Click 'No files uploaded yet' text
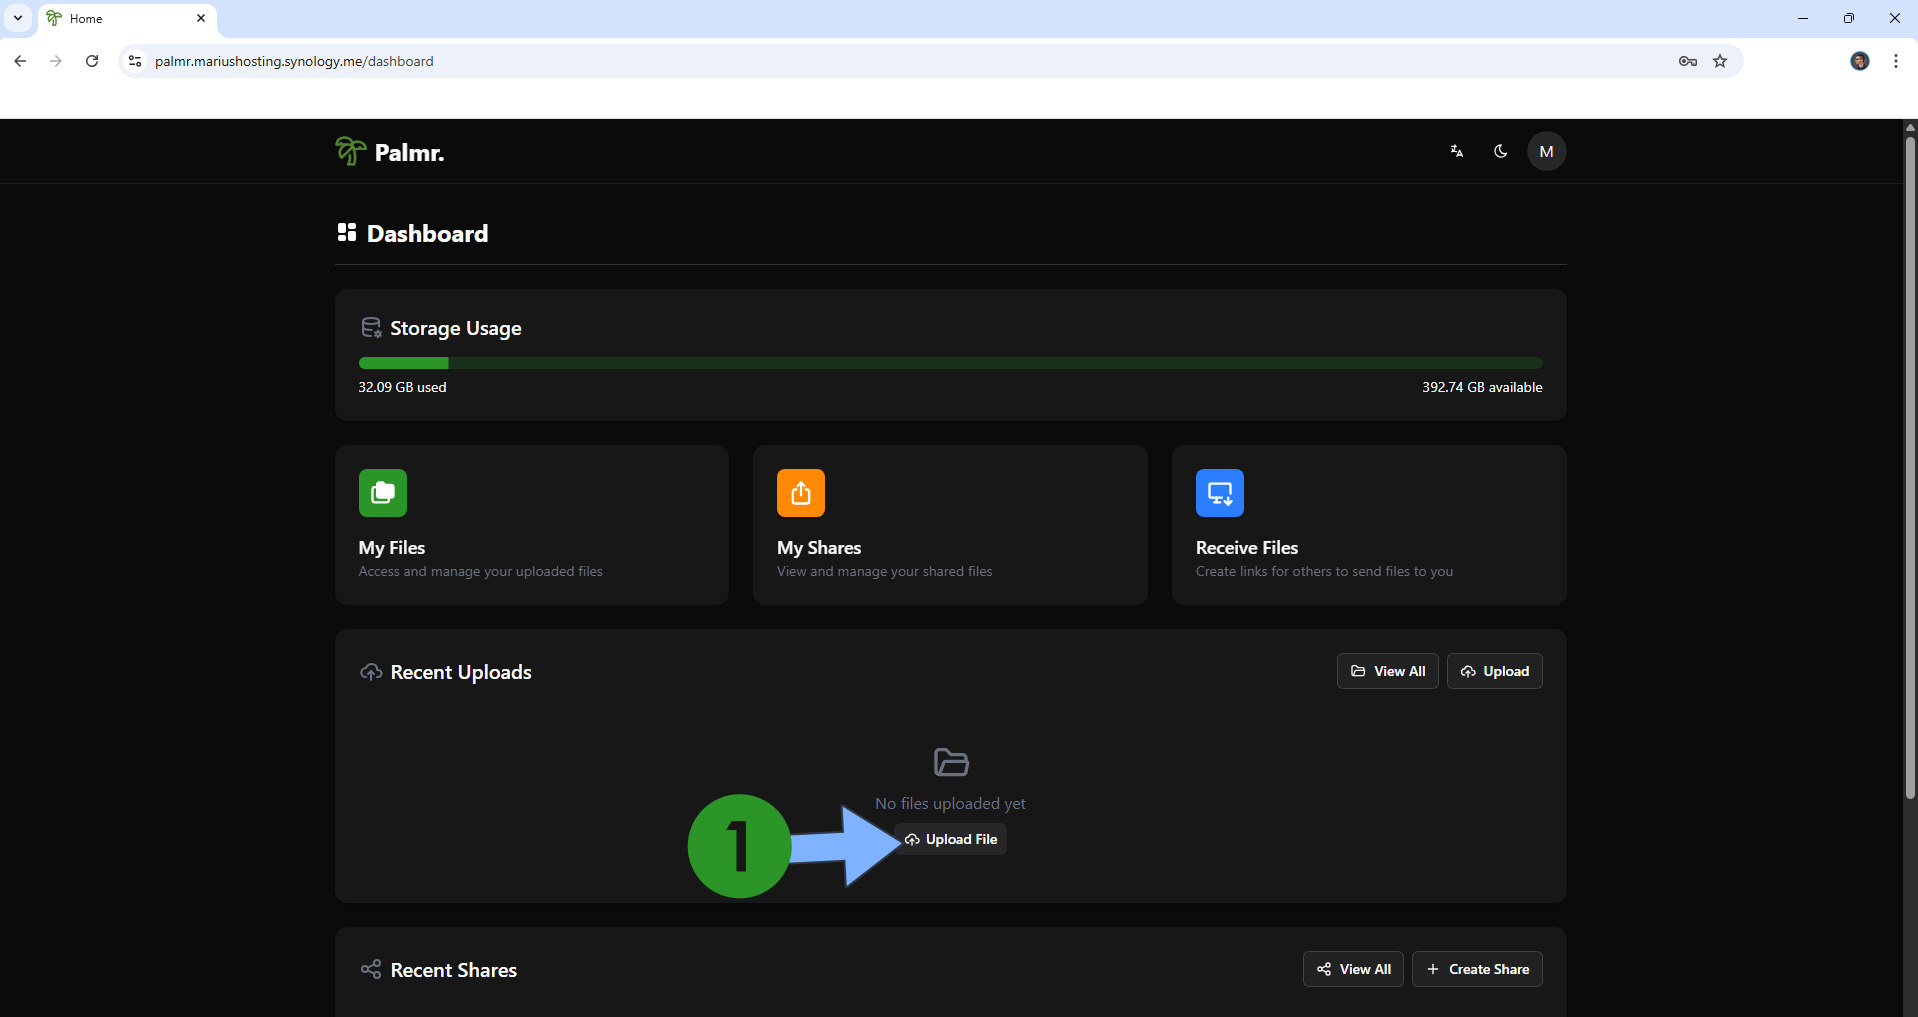Screen dimensions: 1918x1017 click(x=951, y=803)
